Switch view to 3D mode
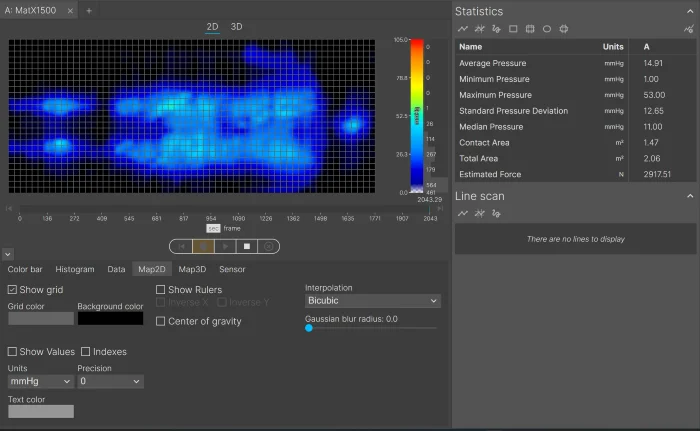The height and width of the screenshot is (431, 700). point(236,26)
